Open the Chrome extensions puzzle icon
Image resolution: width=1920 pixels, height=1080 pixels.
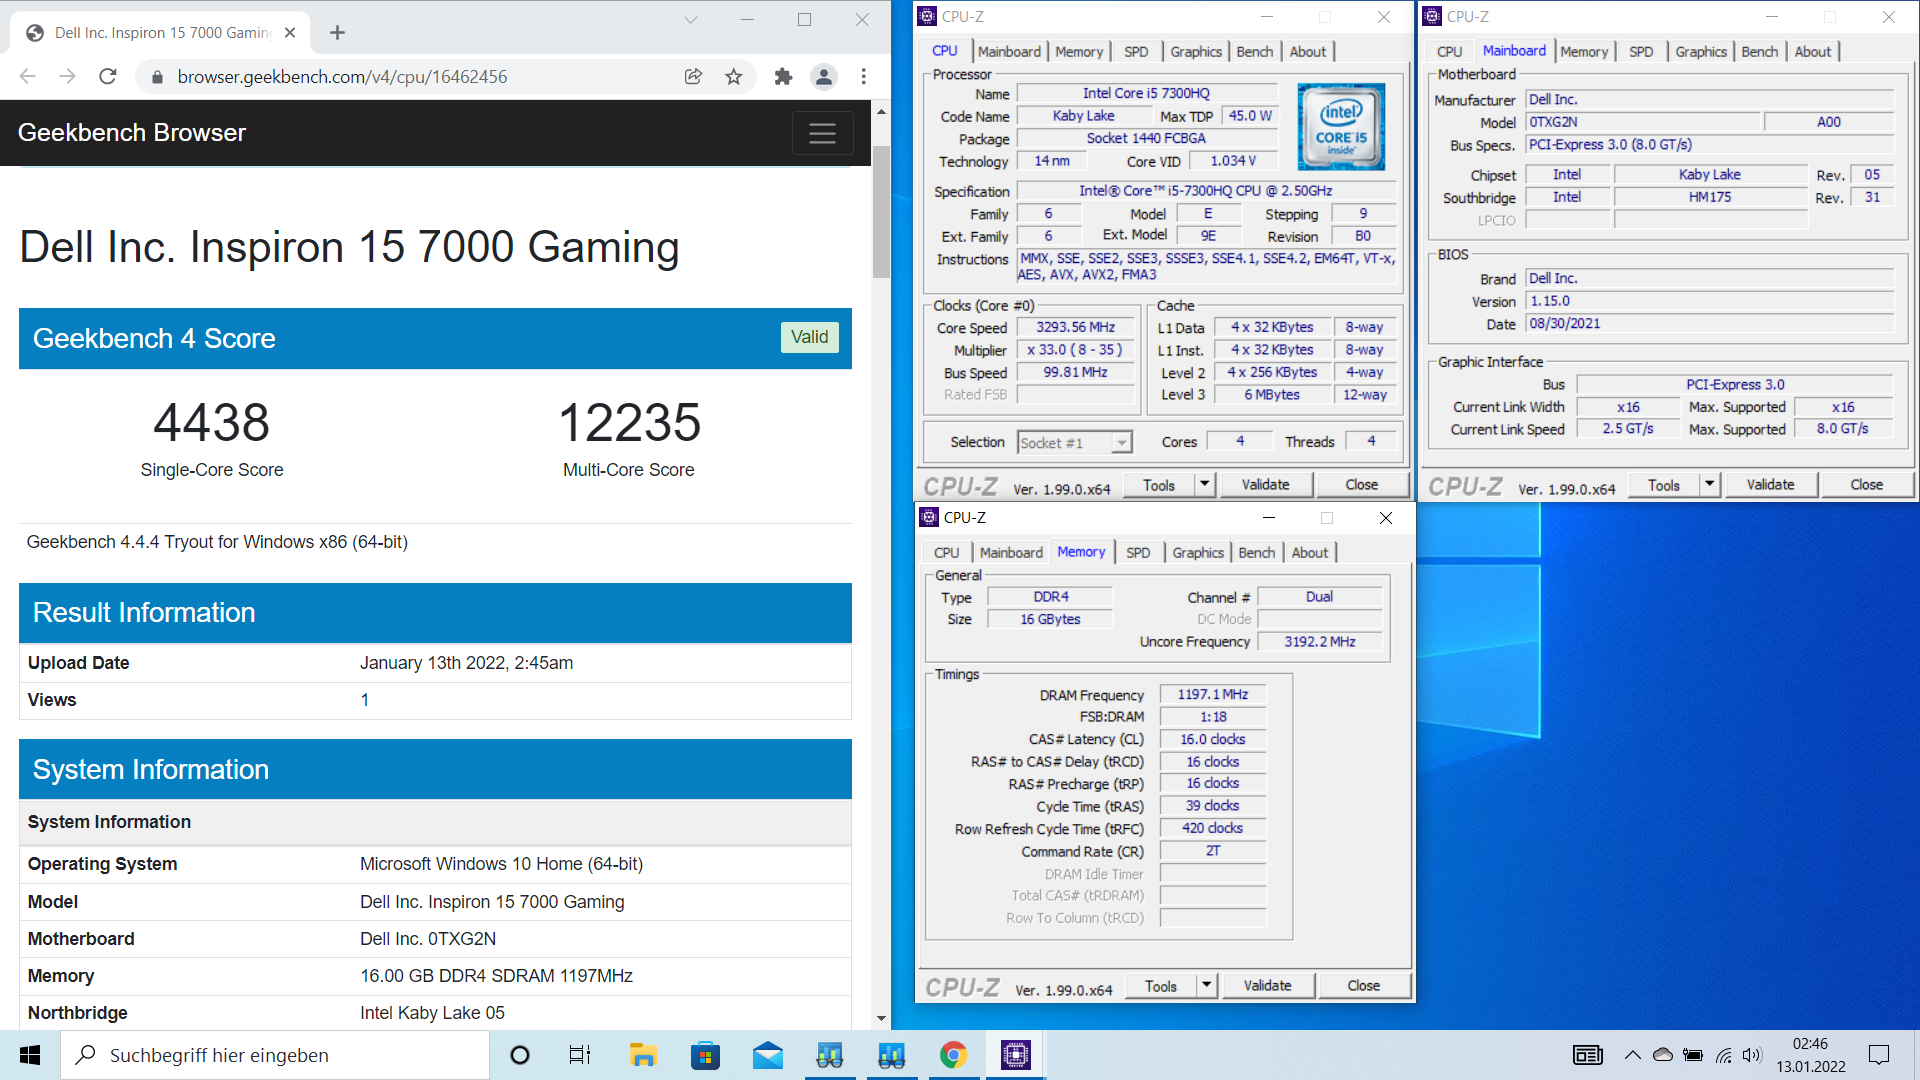783,77
